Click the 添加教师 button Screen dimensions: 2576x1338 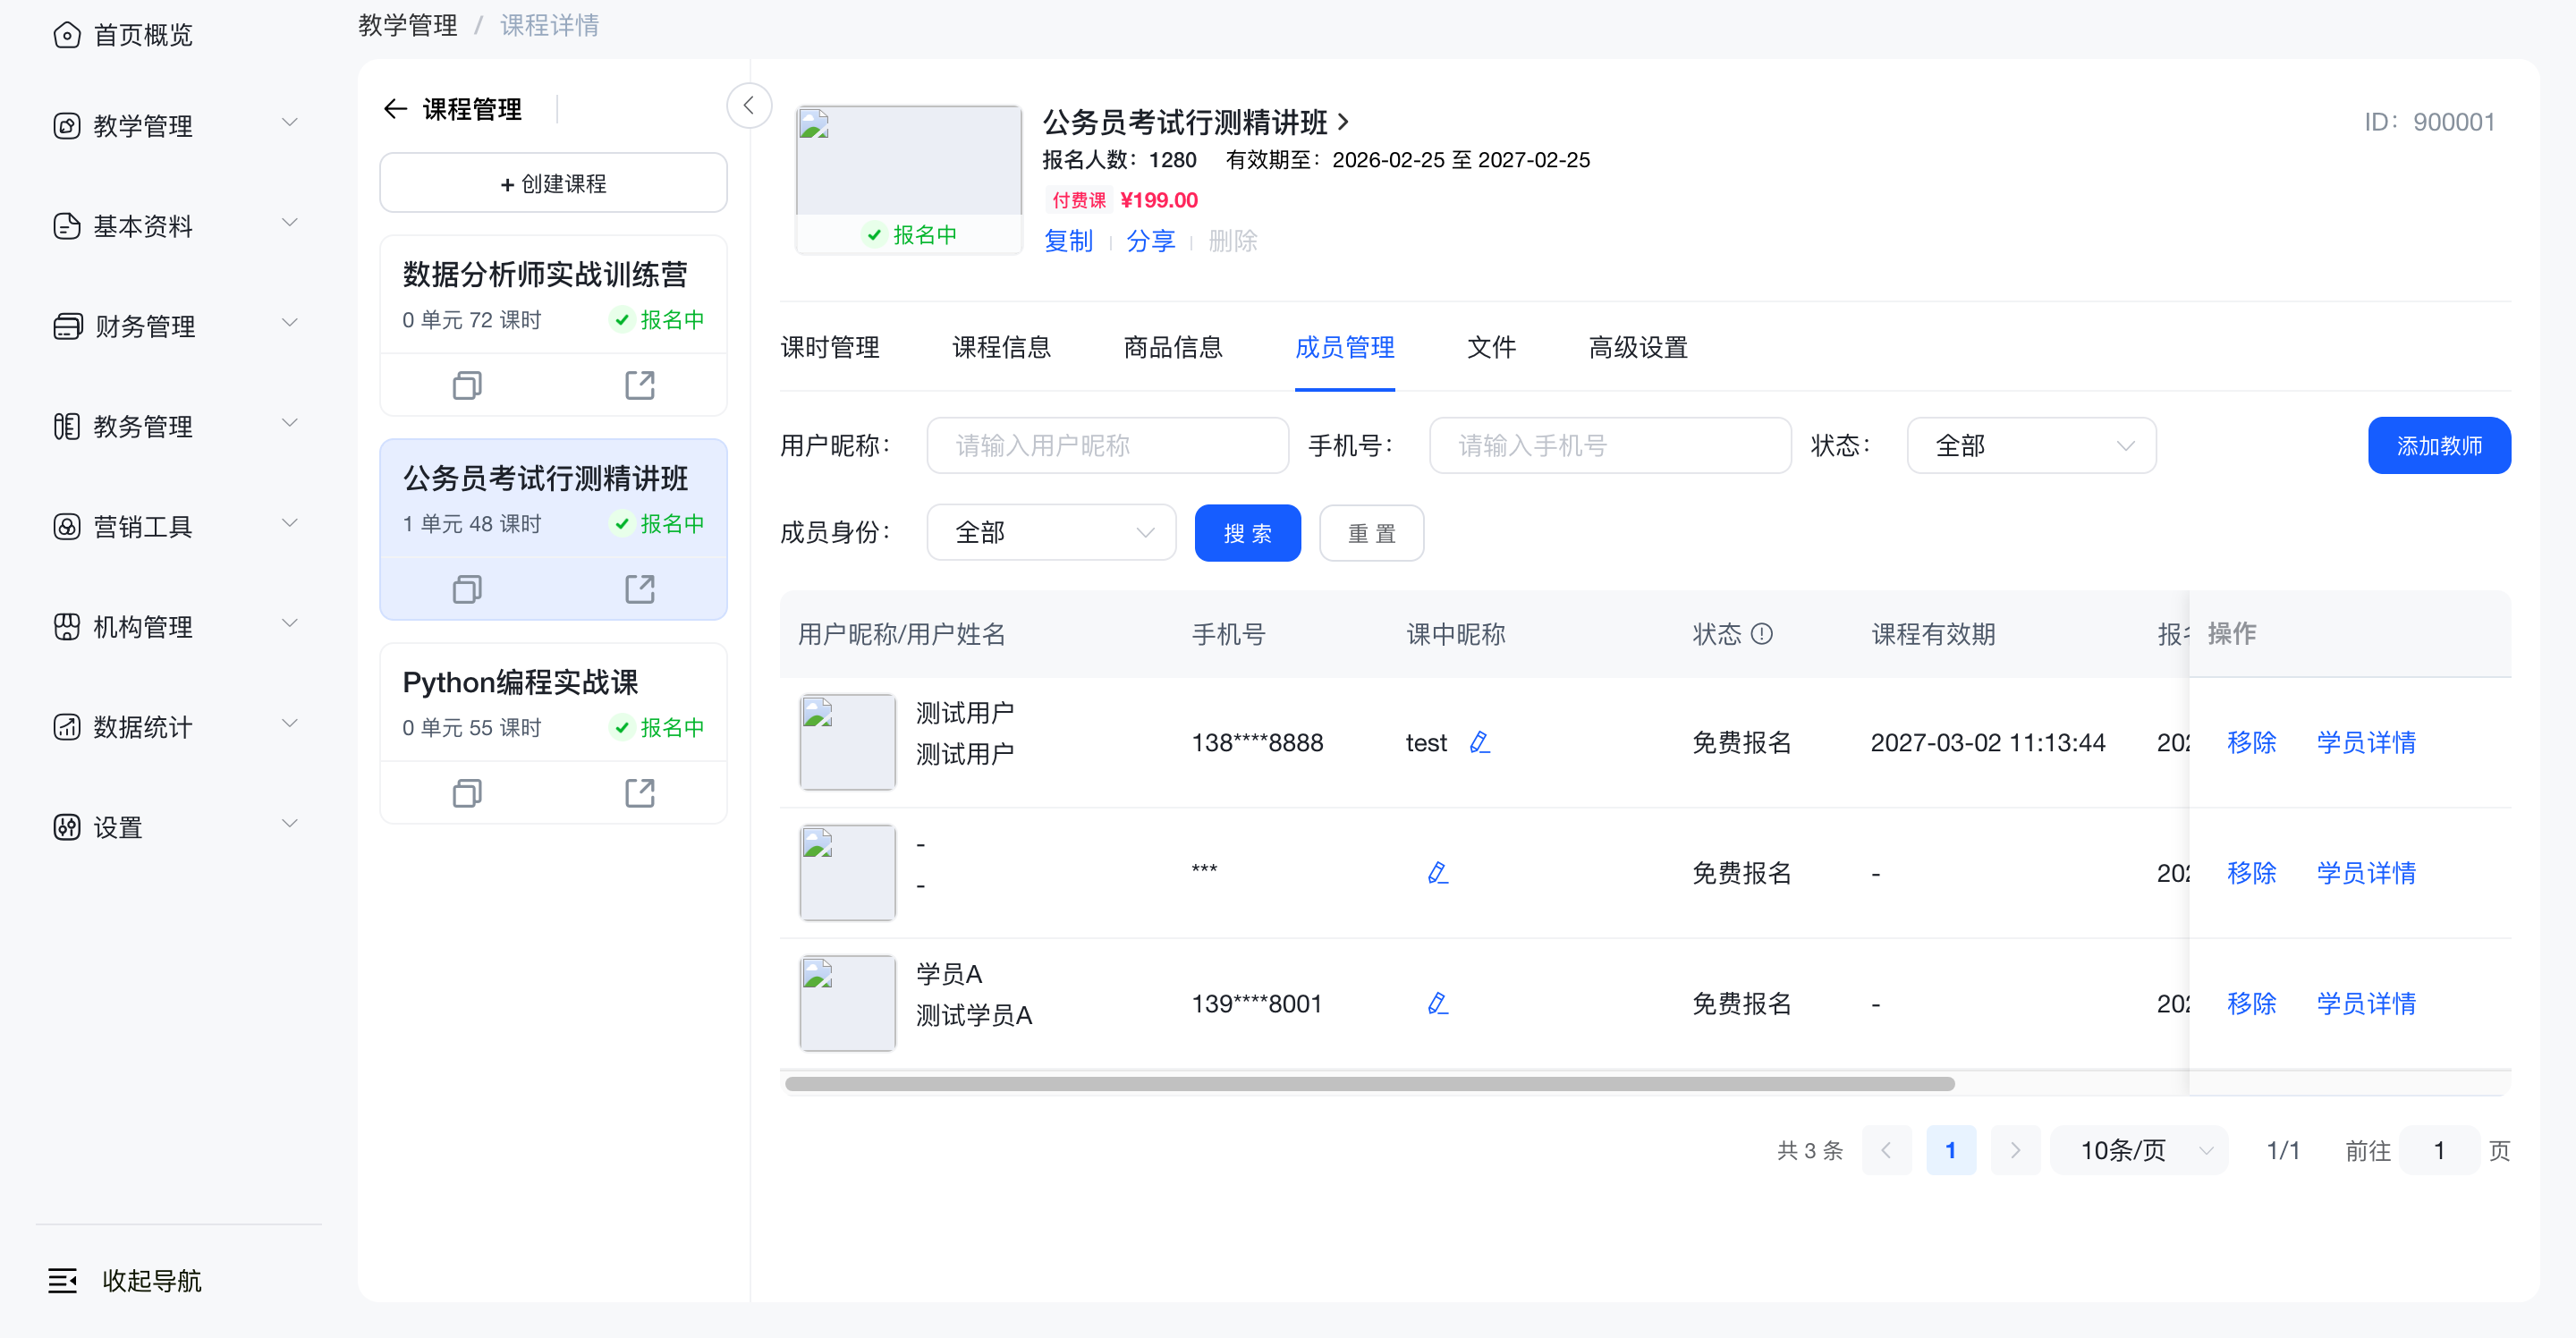(x=2439, y=446)
